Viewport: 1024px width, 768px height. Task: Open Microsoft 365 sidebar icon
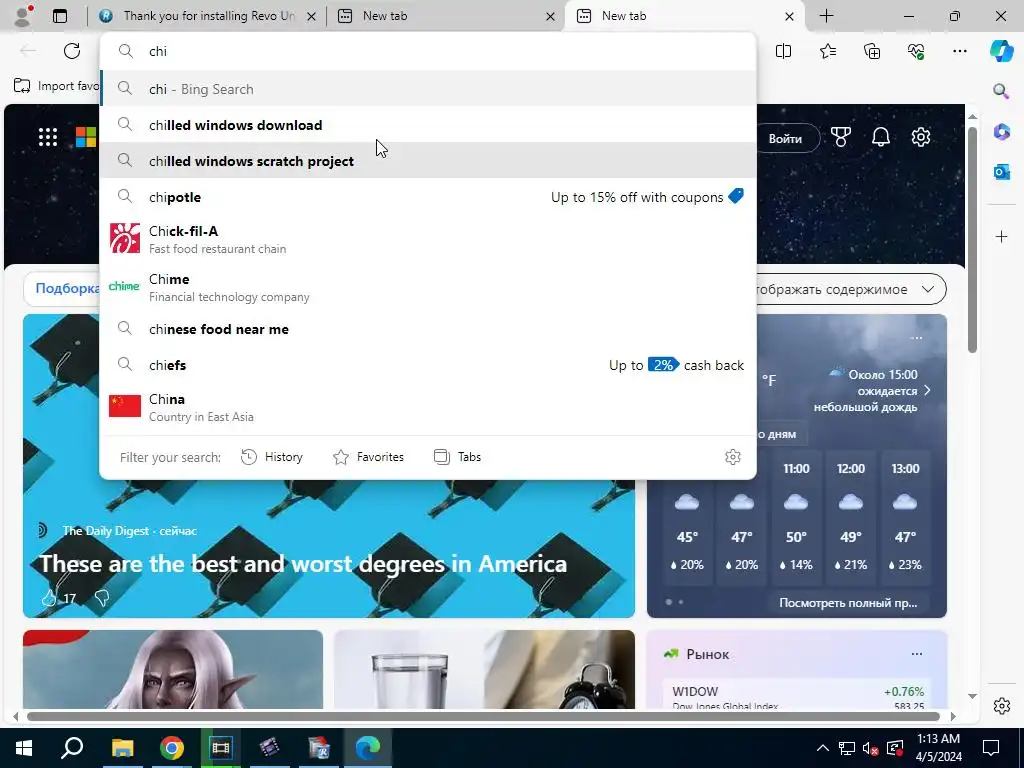tap(1001, 131)
